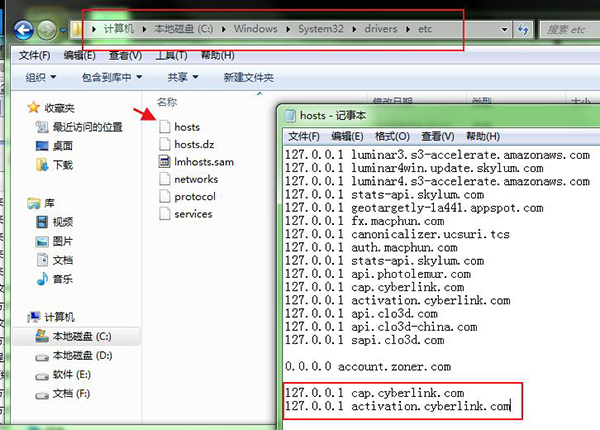Screen dimensions: 600x430
Task: Select the drivers breadcrumb segment
Action: click(x=381, y=29)
